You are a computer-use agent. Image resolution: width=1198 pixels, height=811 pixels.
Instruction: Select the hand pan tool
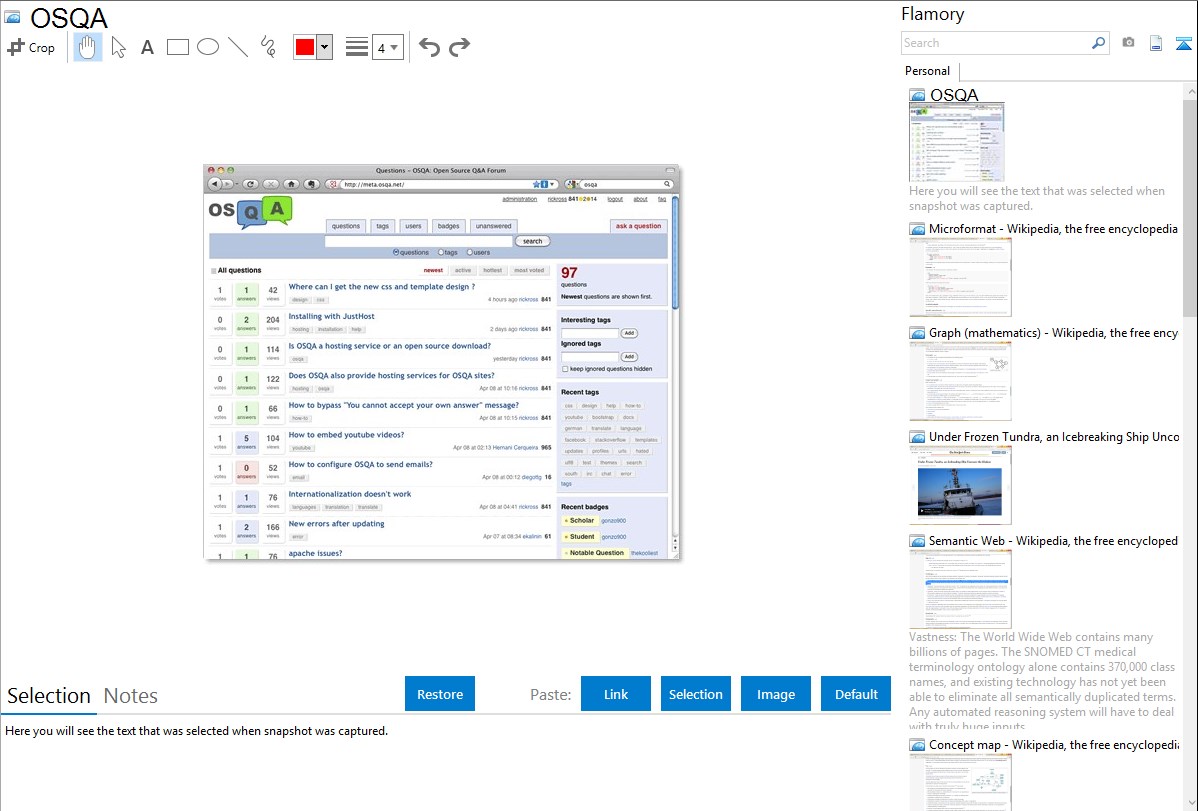pos(88,47)
